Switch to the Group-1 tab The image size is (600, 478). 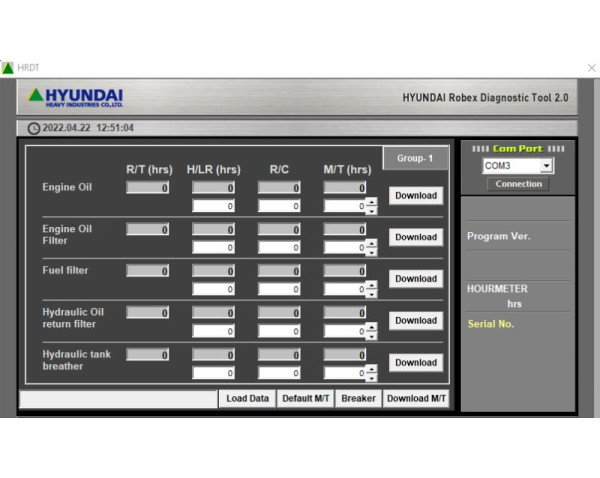(x=415, y=158)
